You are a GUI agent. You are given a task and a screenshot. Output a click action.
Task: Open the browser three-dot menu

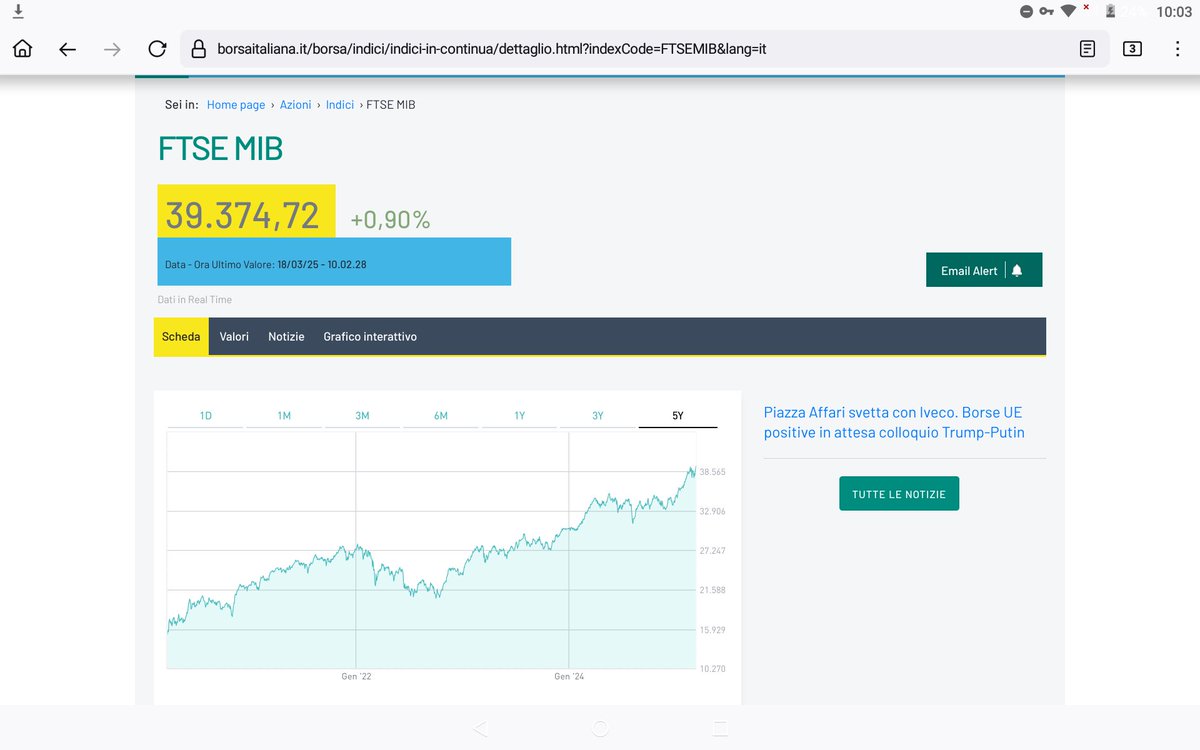click(x=1177, y=49)
